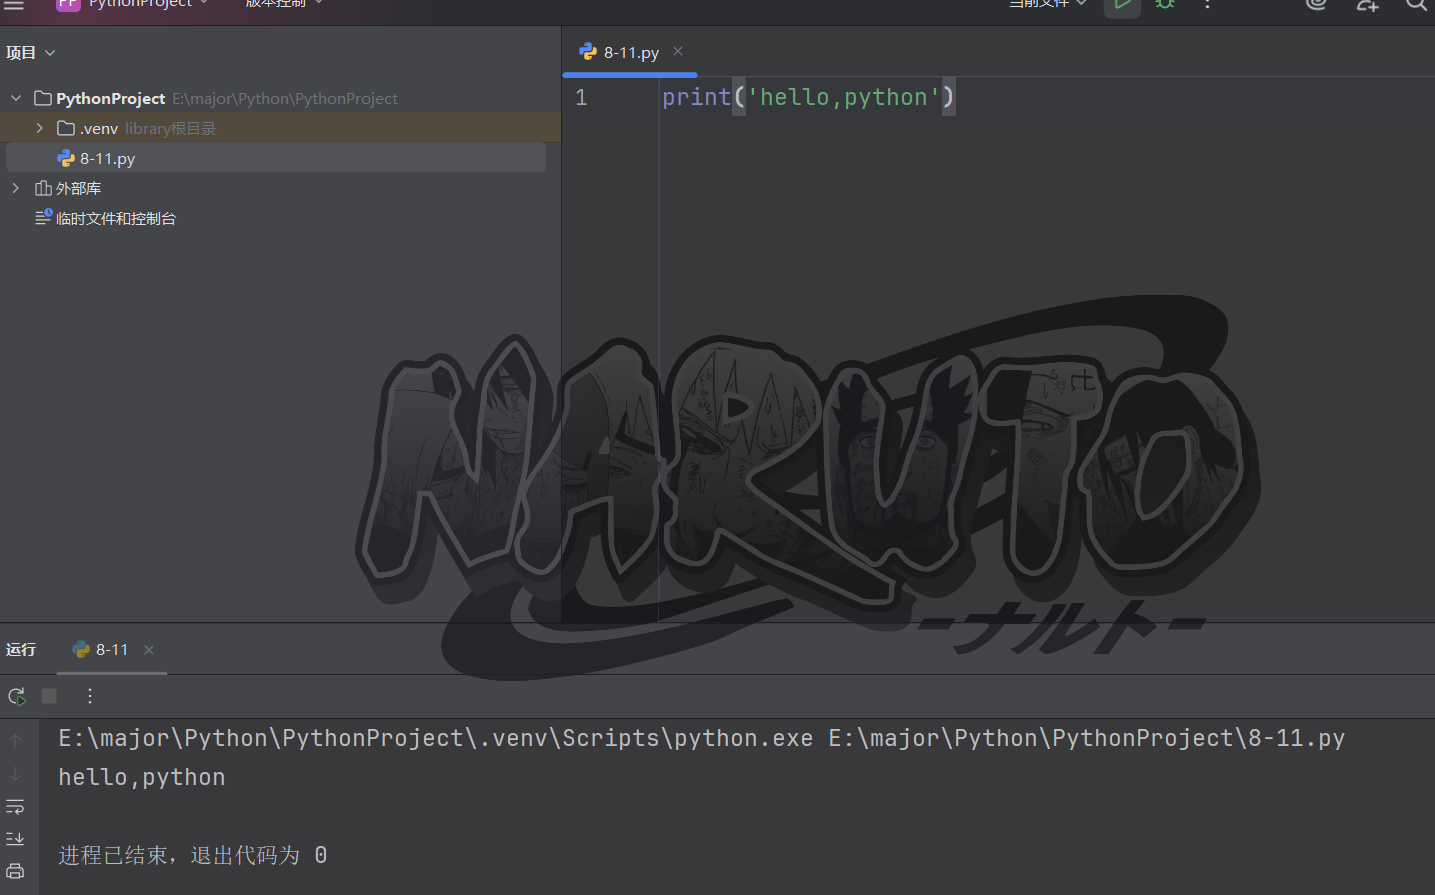Jump down the stack trace arrow
Image resolution: width=1435 pixels, height=895 pixels.
[x=15, y=773]
